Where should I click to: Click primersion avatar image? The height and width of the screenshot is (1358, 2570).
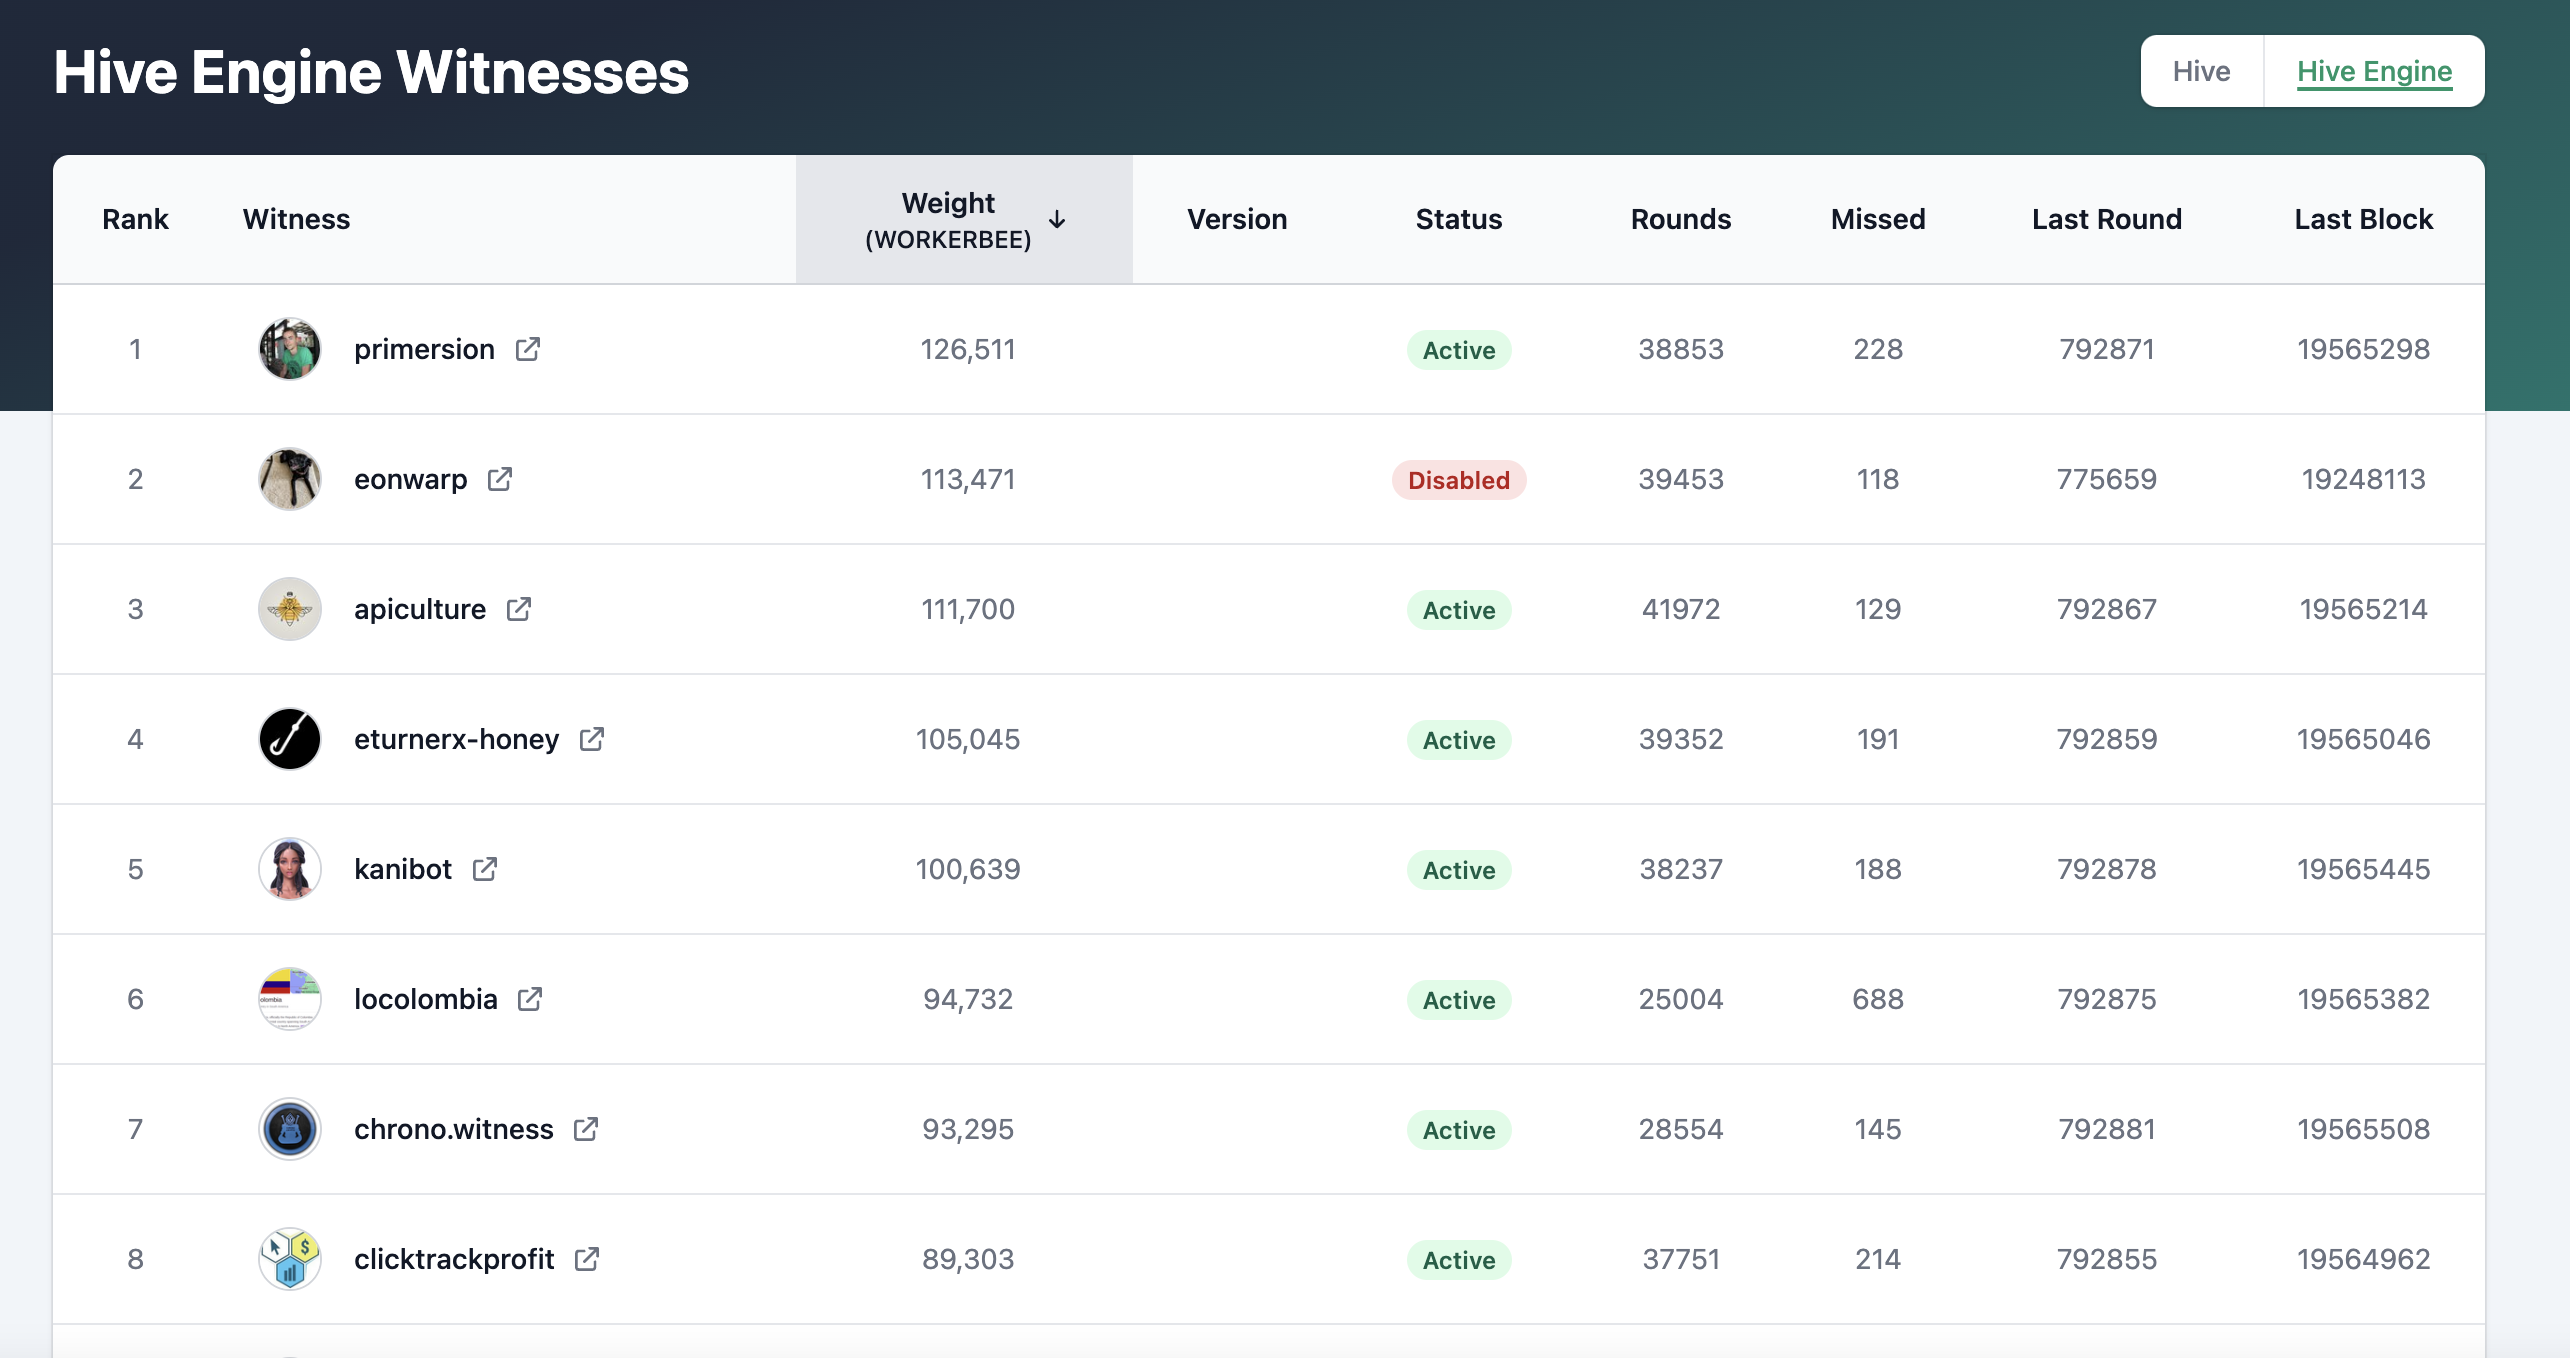tap(290, 349)
